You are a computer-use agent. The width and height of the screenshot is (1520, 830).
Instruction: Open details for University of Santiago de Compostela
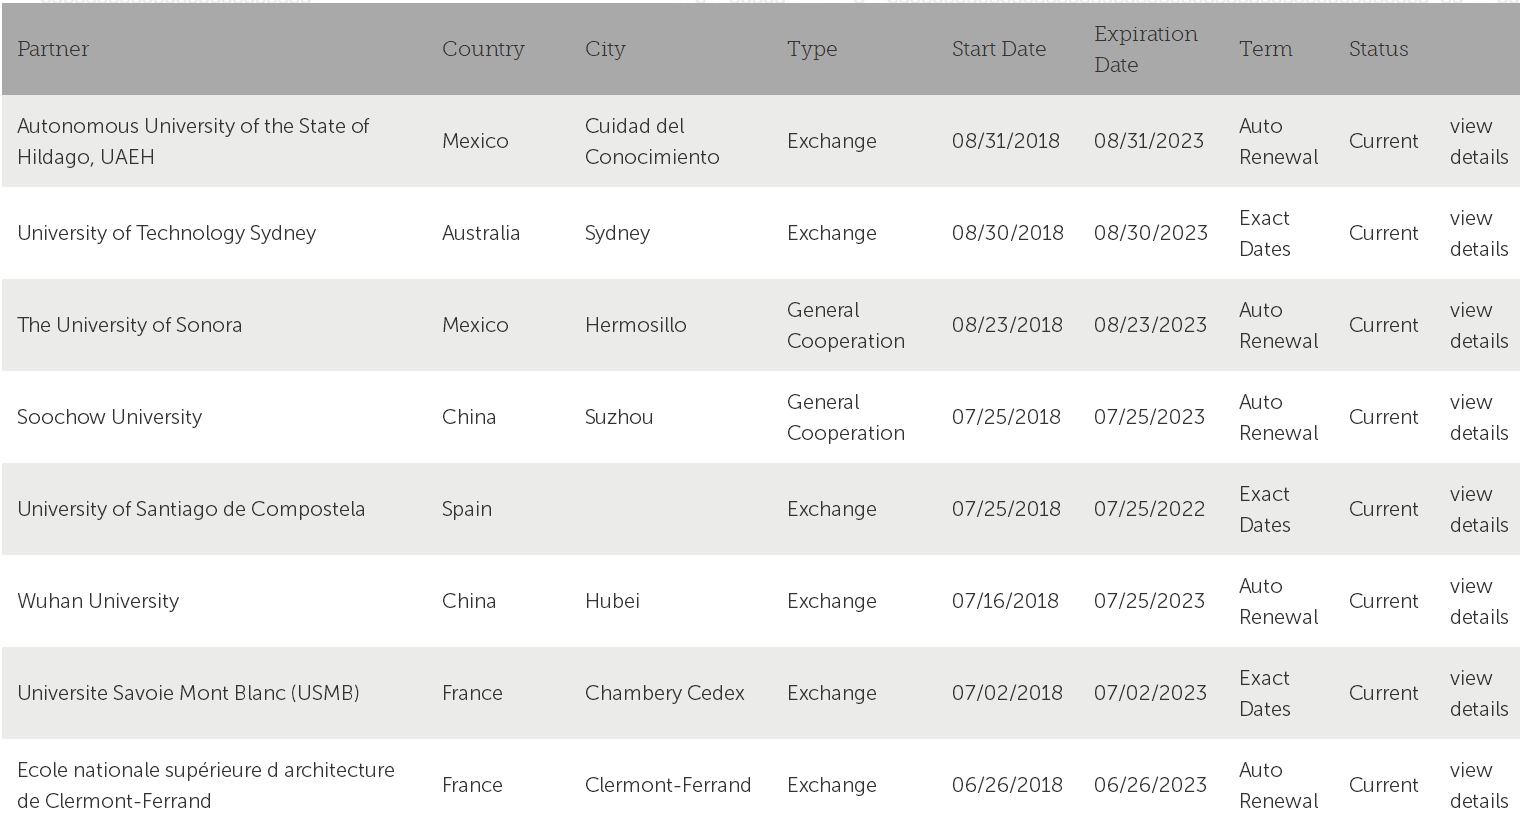[x=1478, y=509]
